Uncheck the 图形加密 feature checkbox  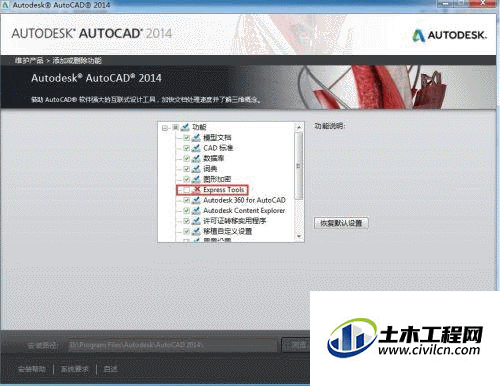187,179
